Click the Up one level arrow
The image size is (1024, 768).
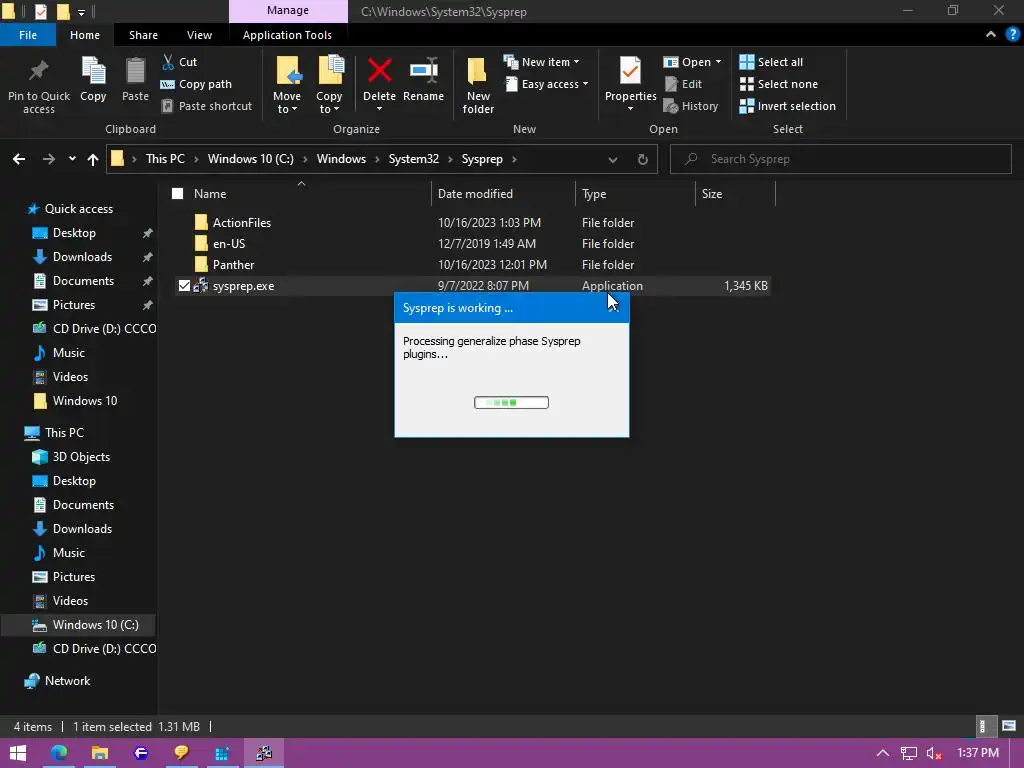click(93, 159)
